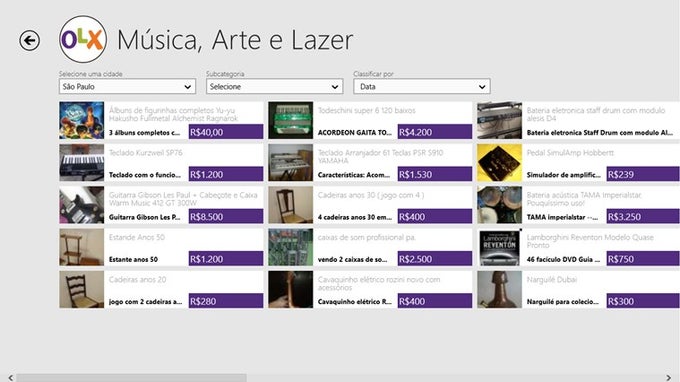This screenshot has width=680, height=382.
Task: Open listing title 'caixas de som profissional pa.'
Action: [x=367, y=237]
